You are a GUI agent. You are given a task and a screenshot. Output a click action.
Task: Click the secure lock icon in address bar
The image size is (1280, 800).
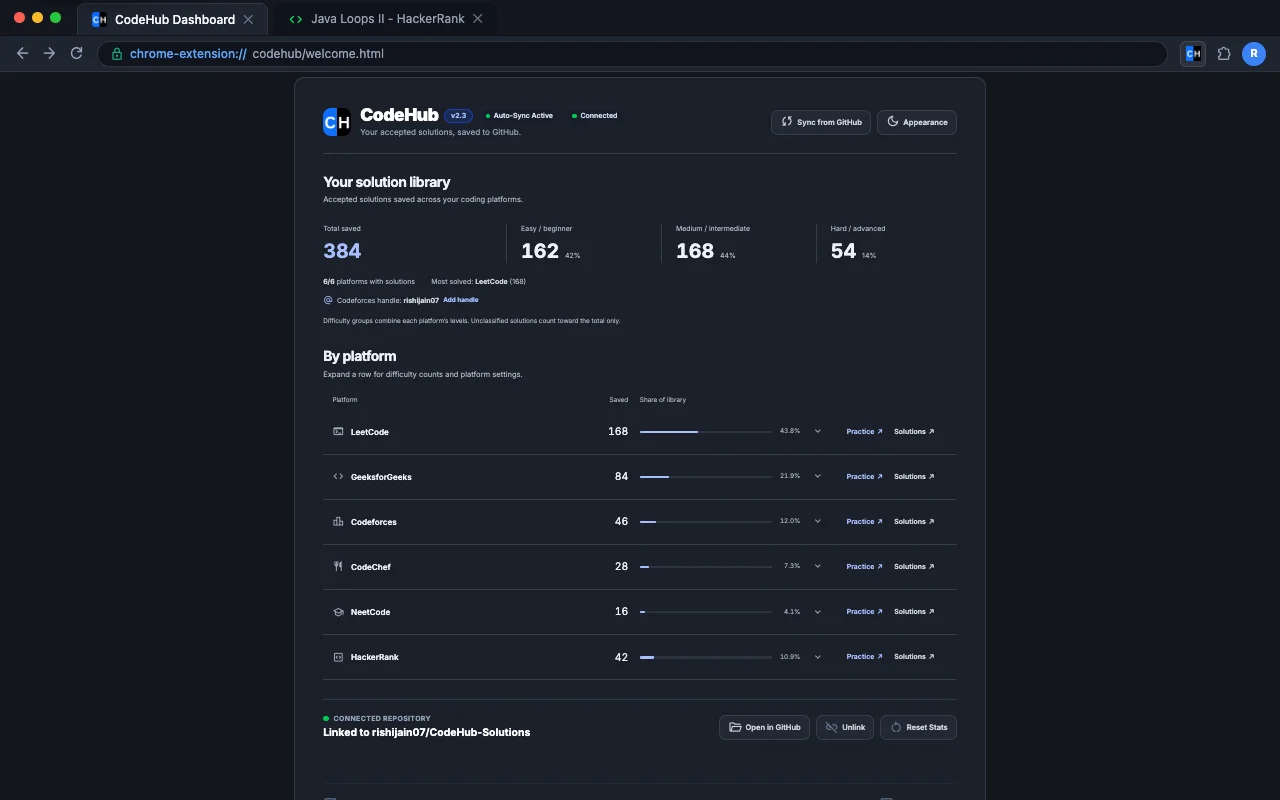[117, 54]
